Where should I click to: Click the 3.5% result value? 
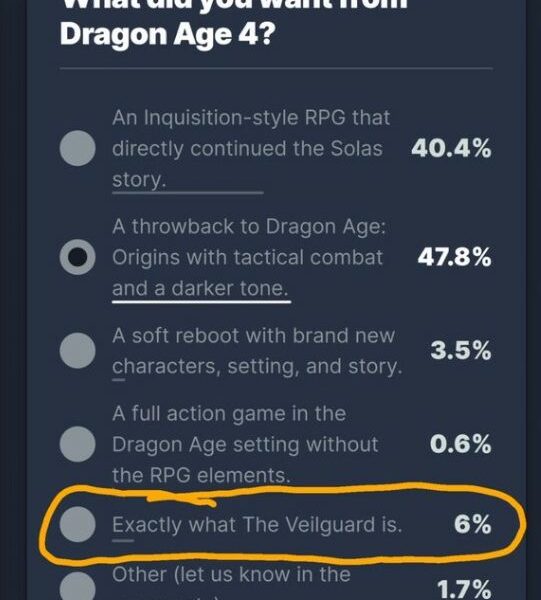[461, 351]
